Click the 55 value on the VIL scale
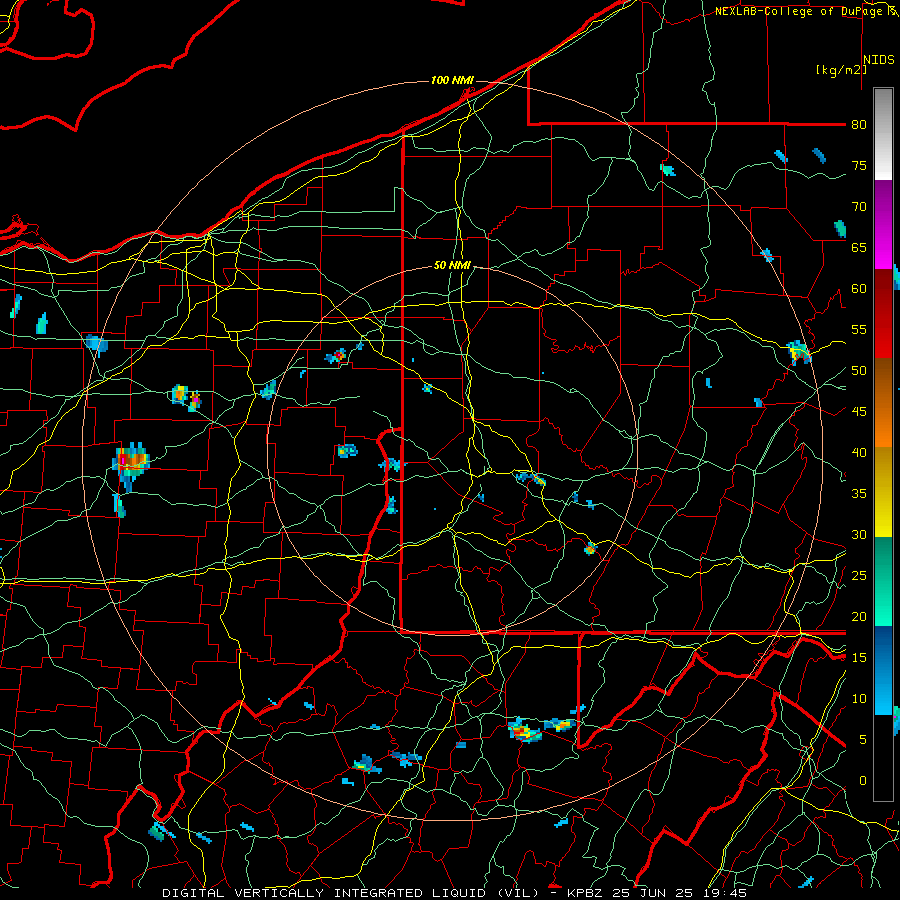 pyautogui.click(x=859, y=329)
